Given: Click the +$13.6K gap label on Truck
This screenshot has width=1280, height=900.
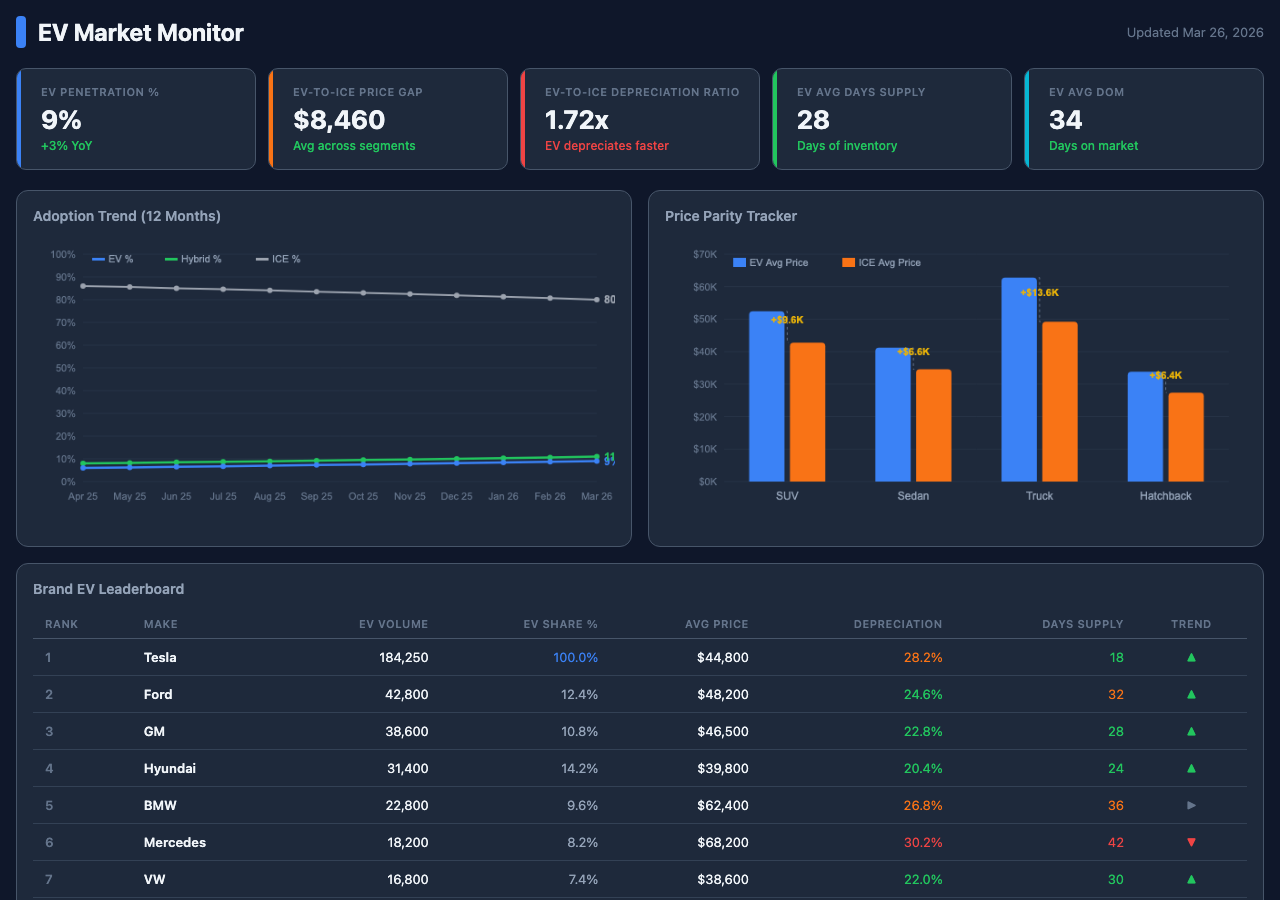Looking at the screenshot, I should tap(1039, 293).
